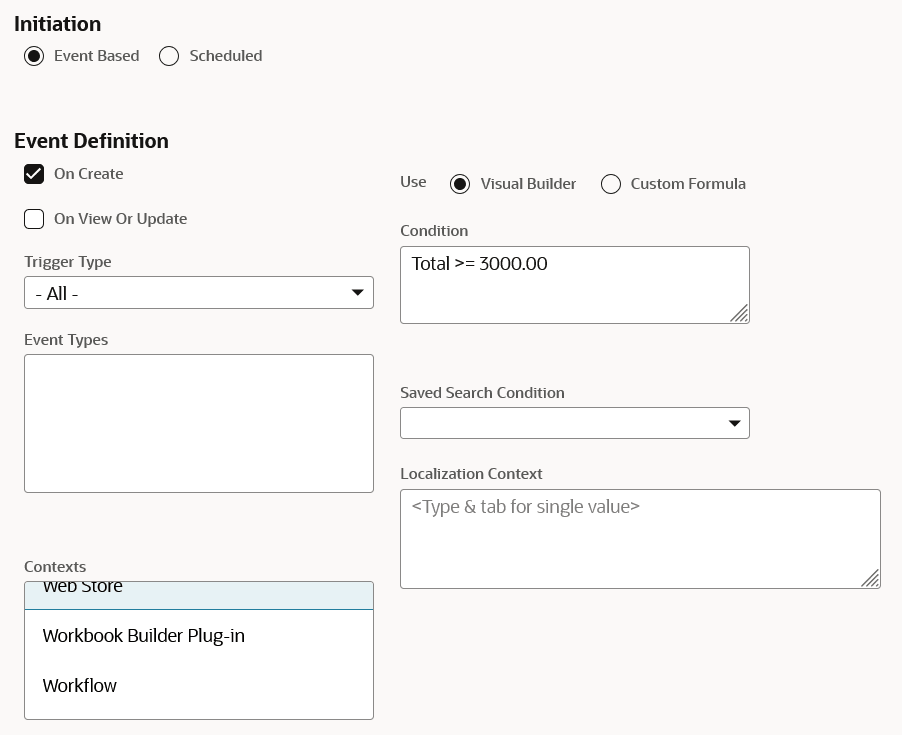Uncheck the On Create checkbox
902x735 pixels.
[x=34, y=174]
